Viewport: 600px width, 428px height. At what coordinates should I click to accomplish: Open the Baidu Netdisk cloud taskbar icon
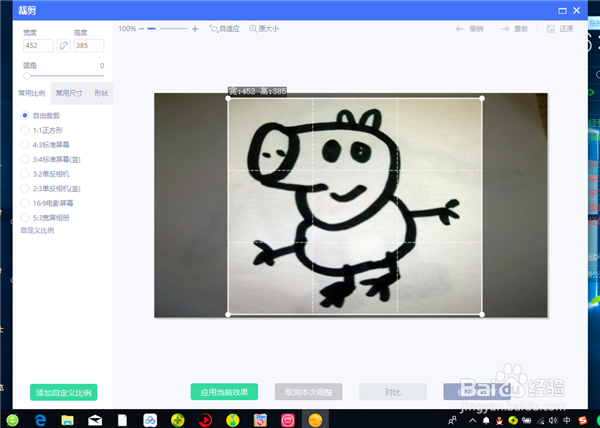[150, 420]
